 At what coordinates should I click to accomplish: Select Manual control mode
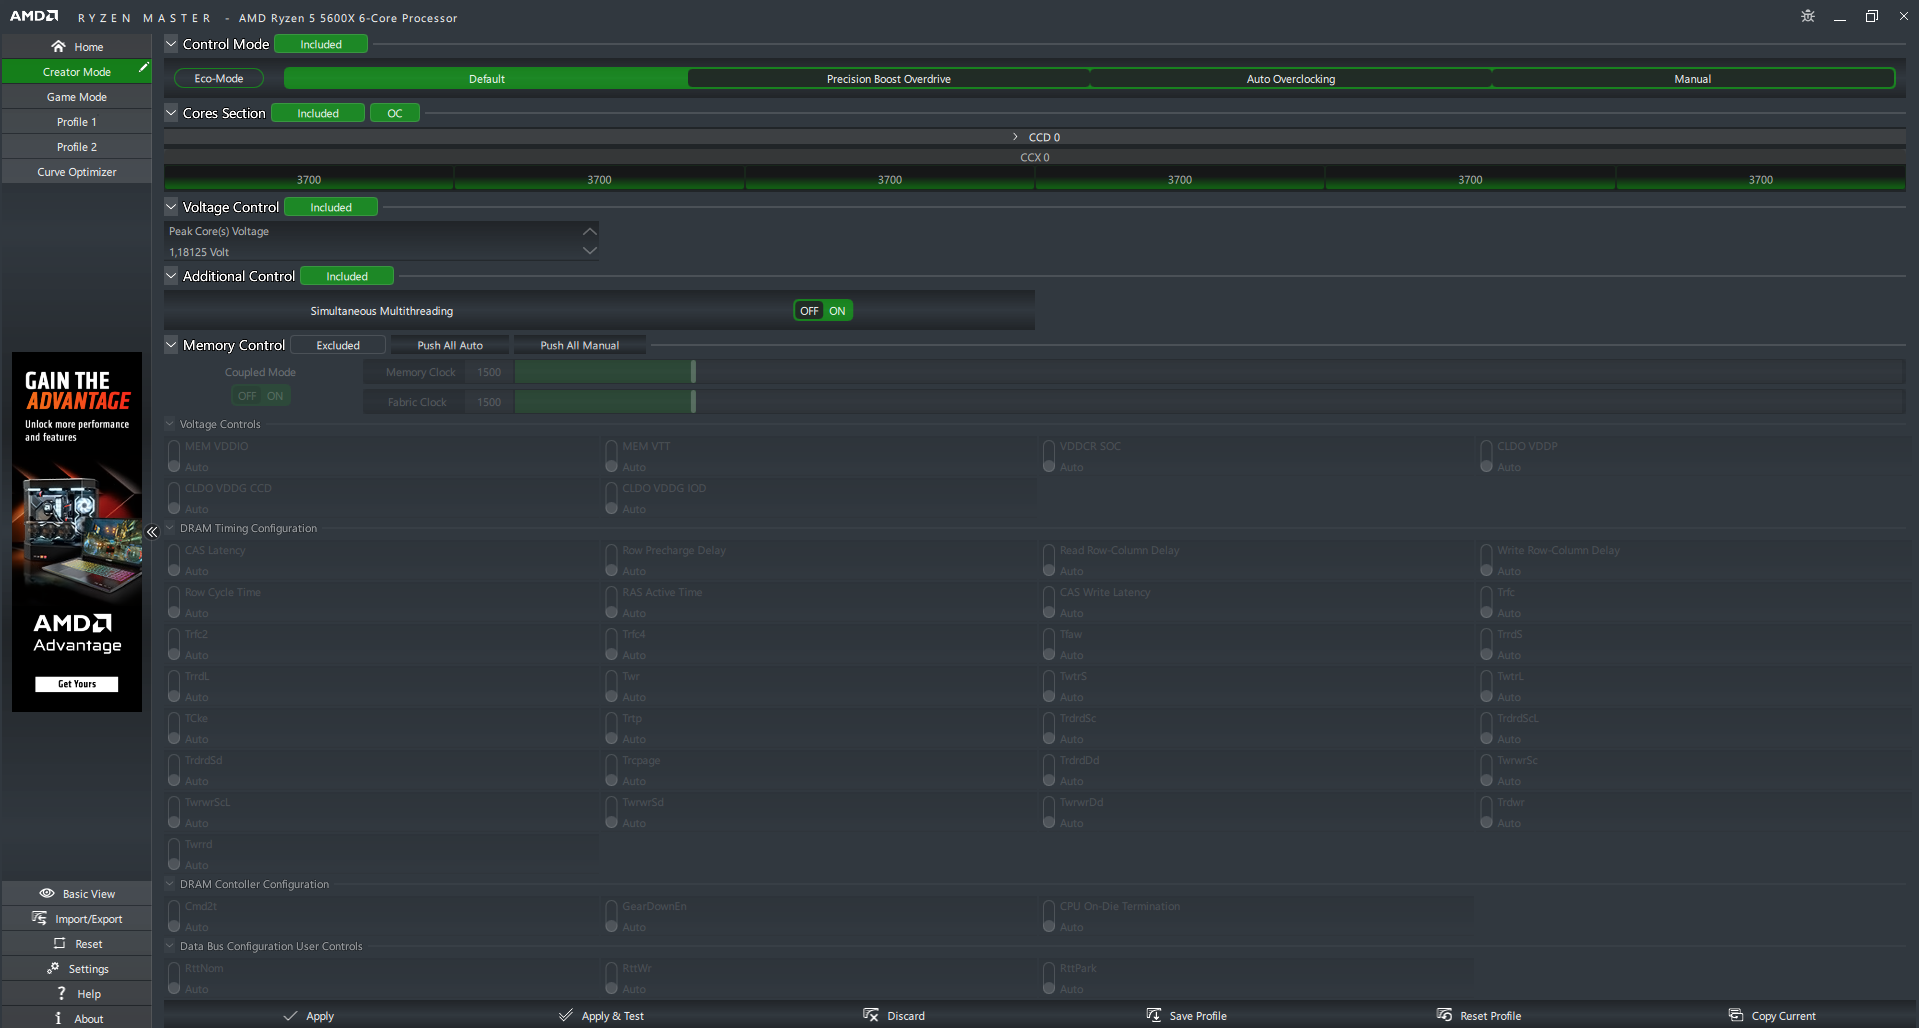click(1693, 79)
